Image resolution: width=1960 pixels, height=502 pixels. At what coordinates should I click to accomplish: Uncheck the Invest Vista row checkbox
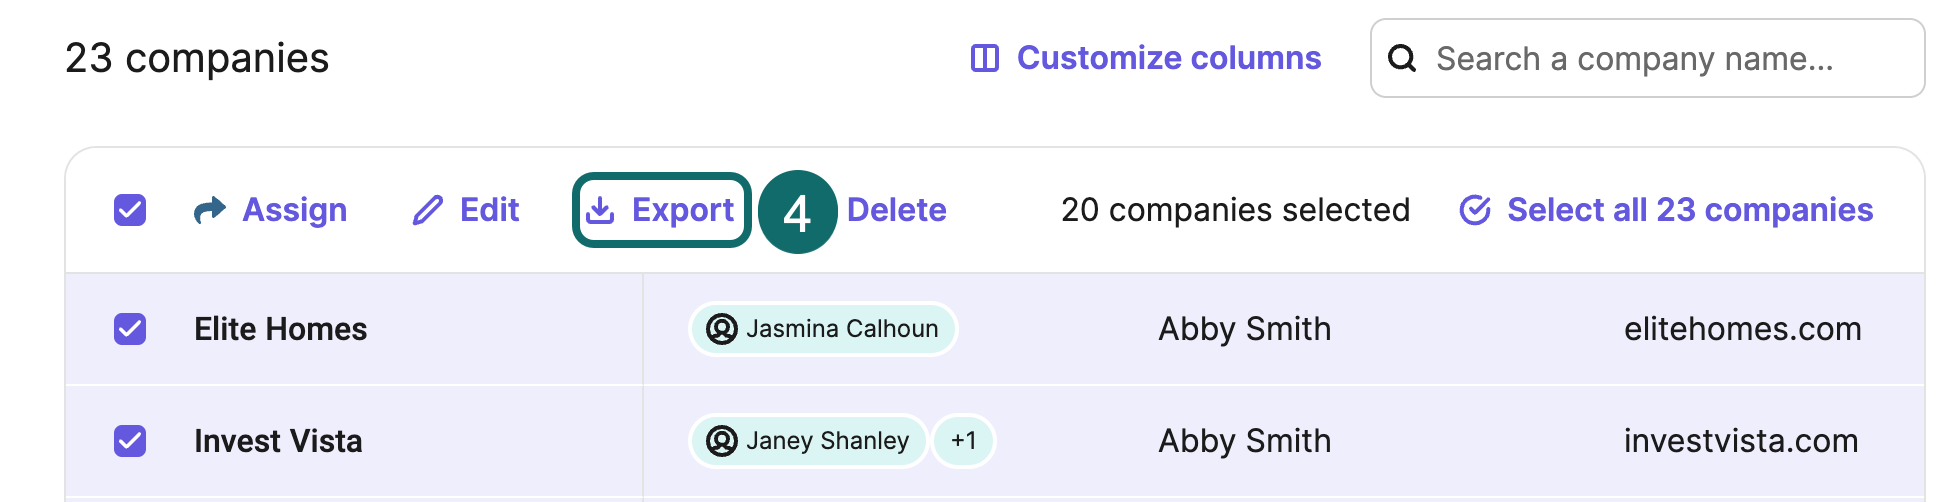coord(130,441)
